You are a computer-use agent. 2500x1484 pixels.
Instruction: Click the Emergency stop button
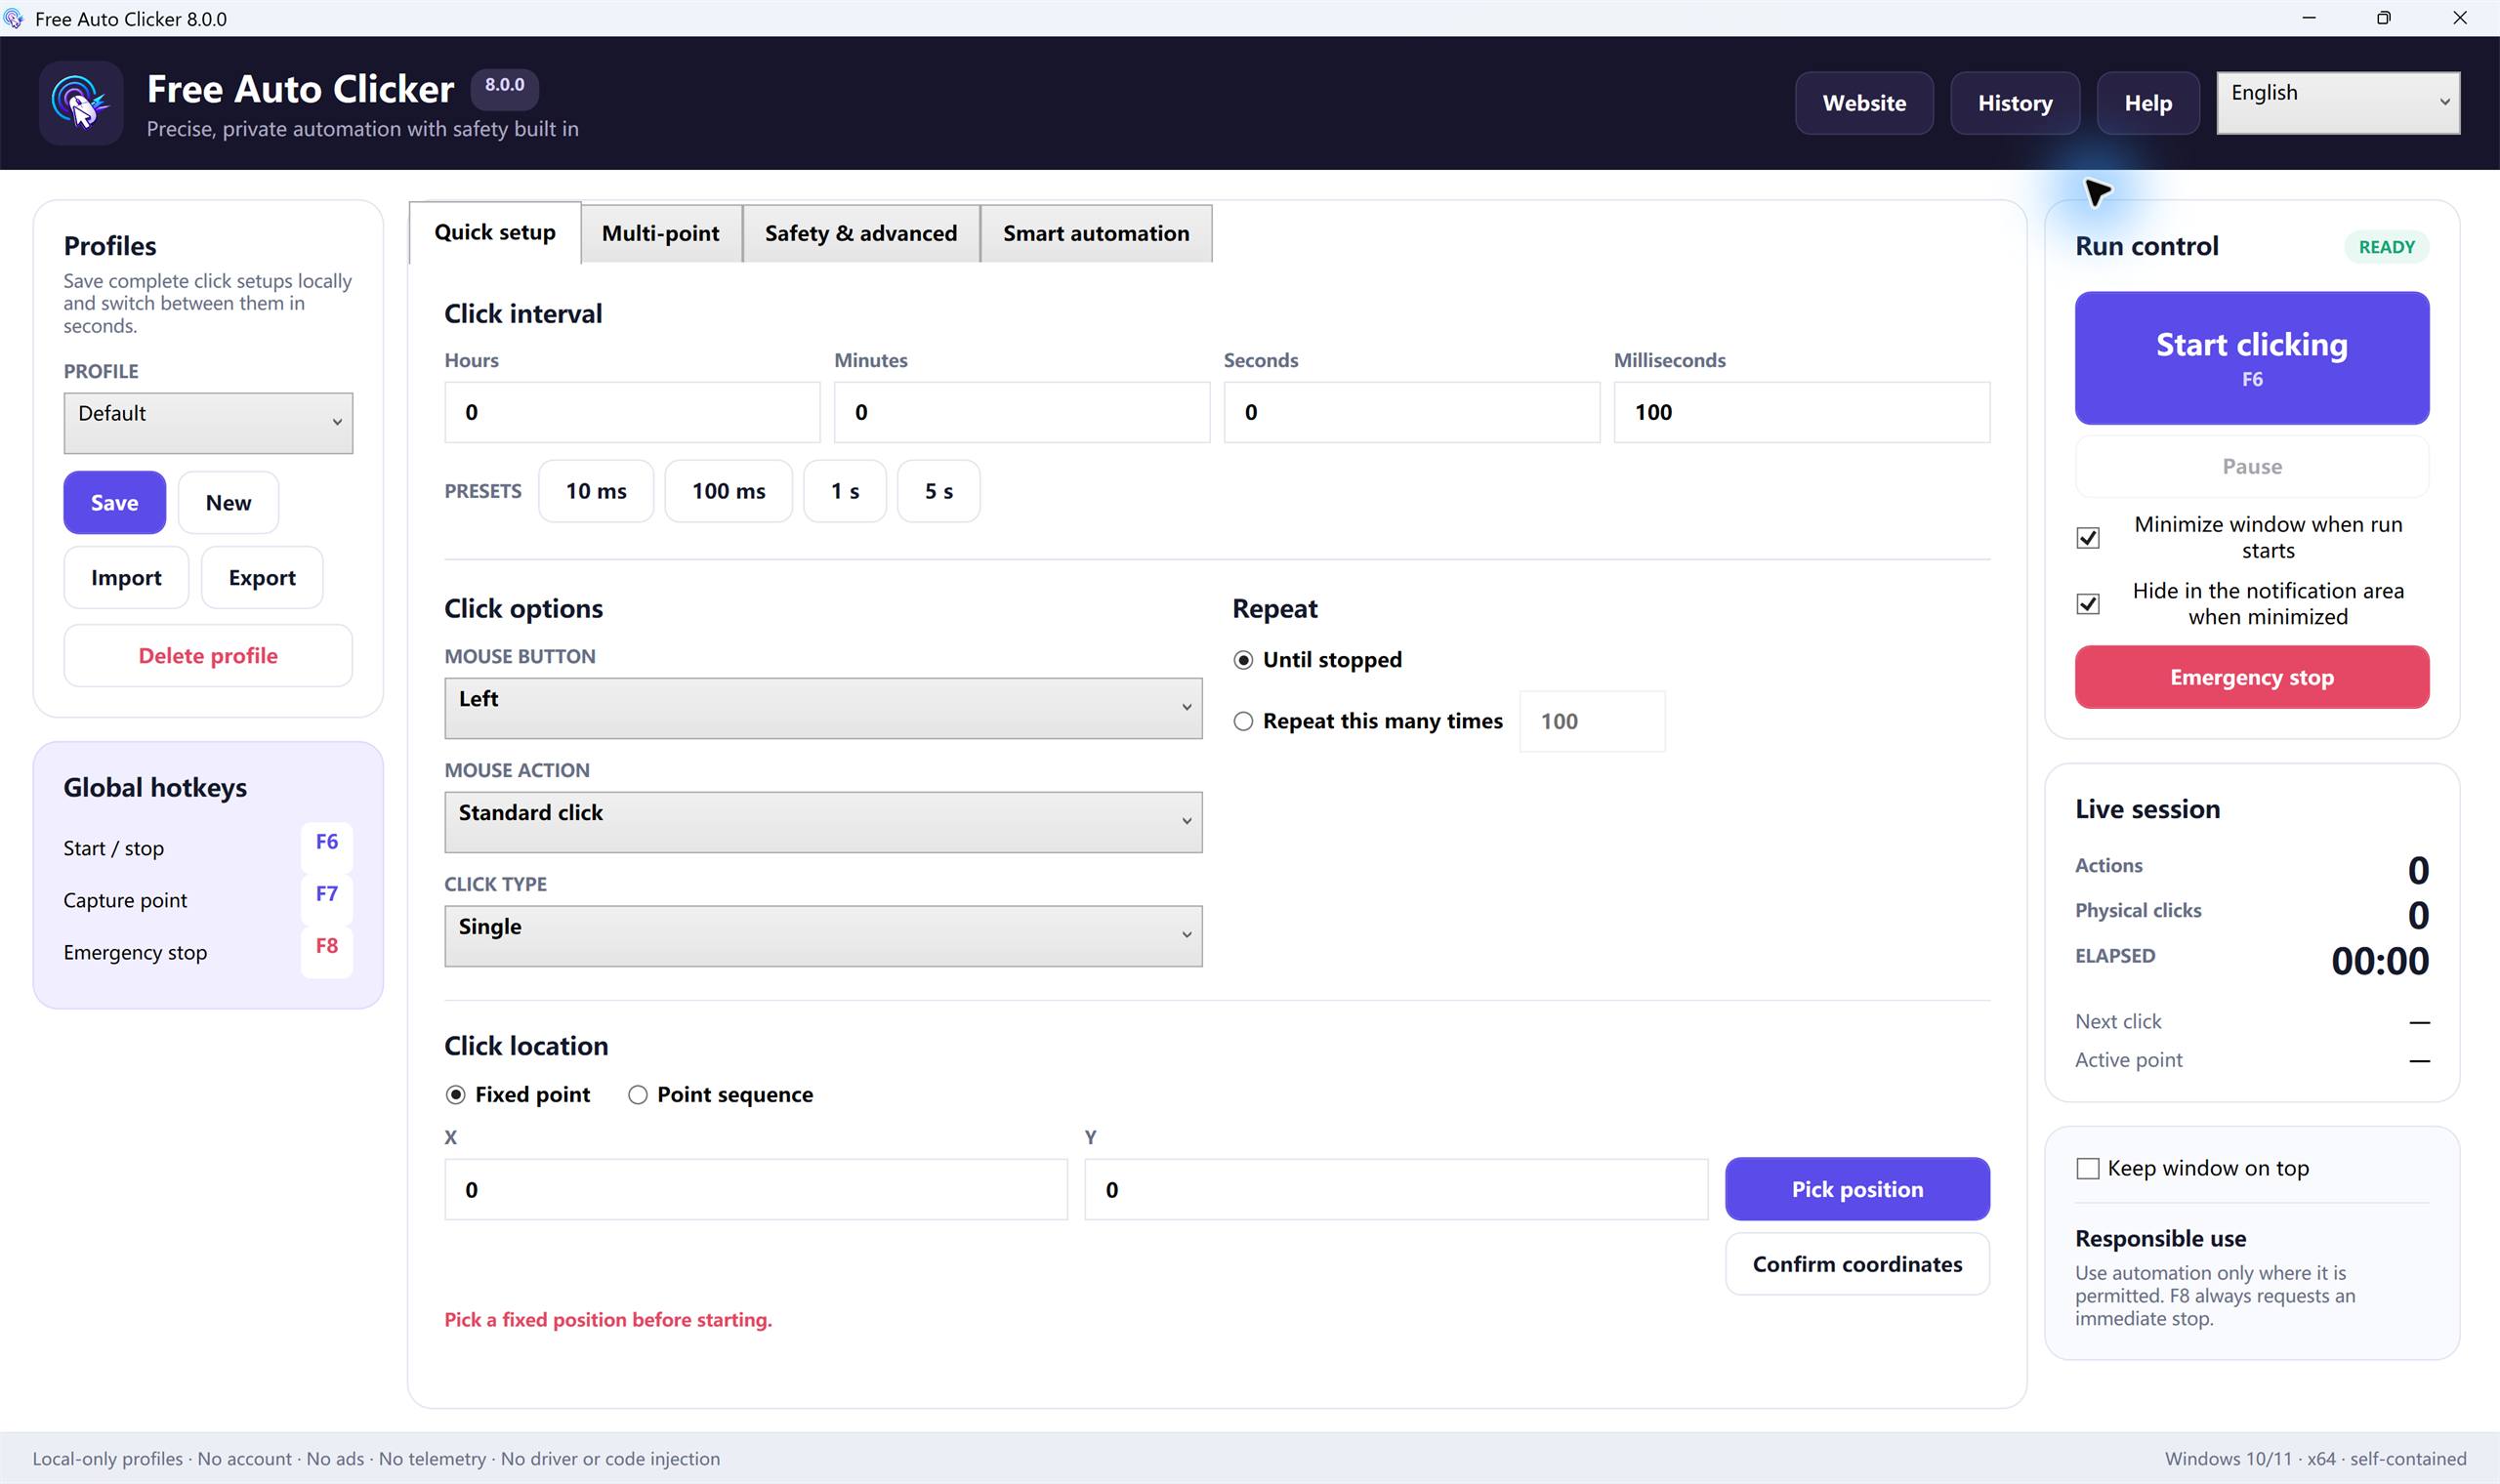pyautogui.click(x=2252, y=678)
